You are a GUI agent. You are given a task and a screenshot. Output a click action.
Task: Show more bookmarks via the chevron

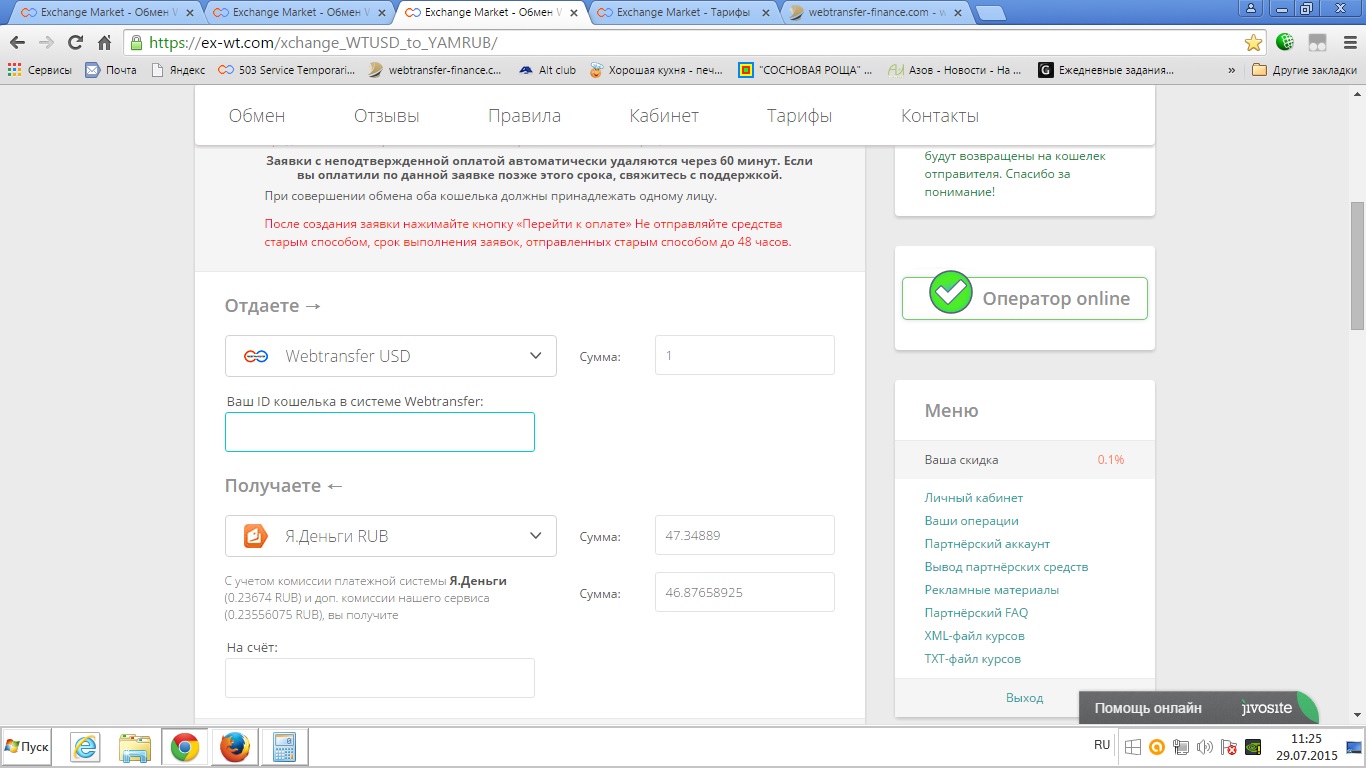(x=1231, y=70)
